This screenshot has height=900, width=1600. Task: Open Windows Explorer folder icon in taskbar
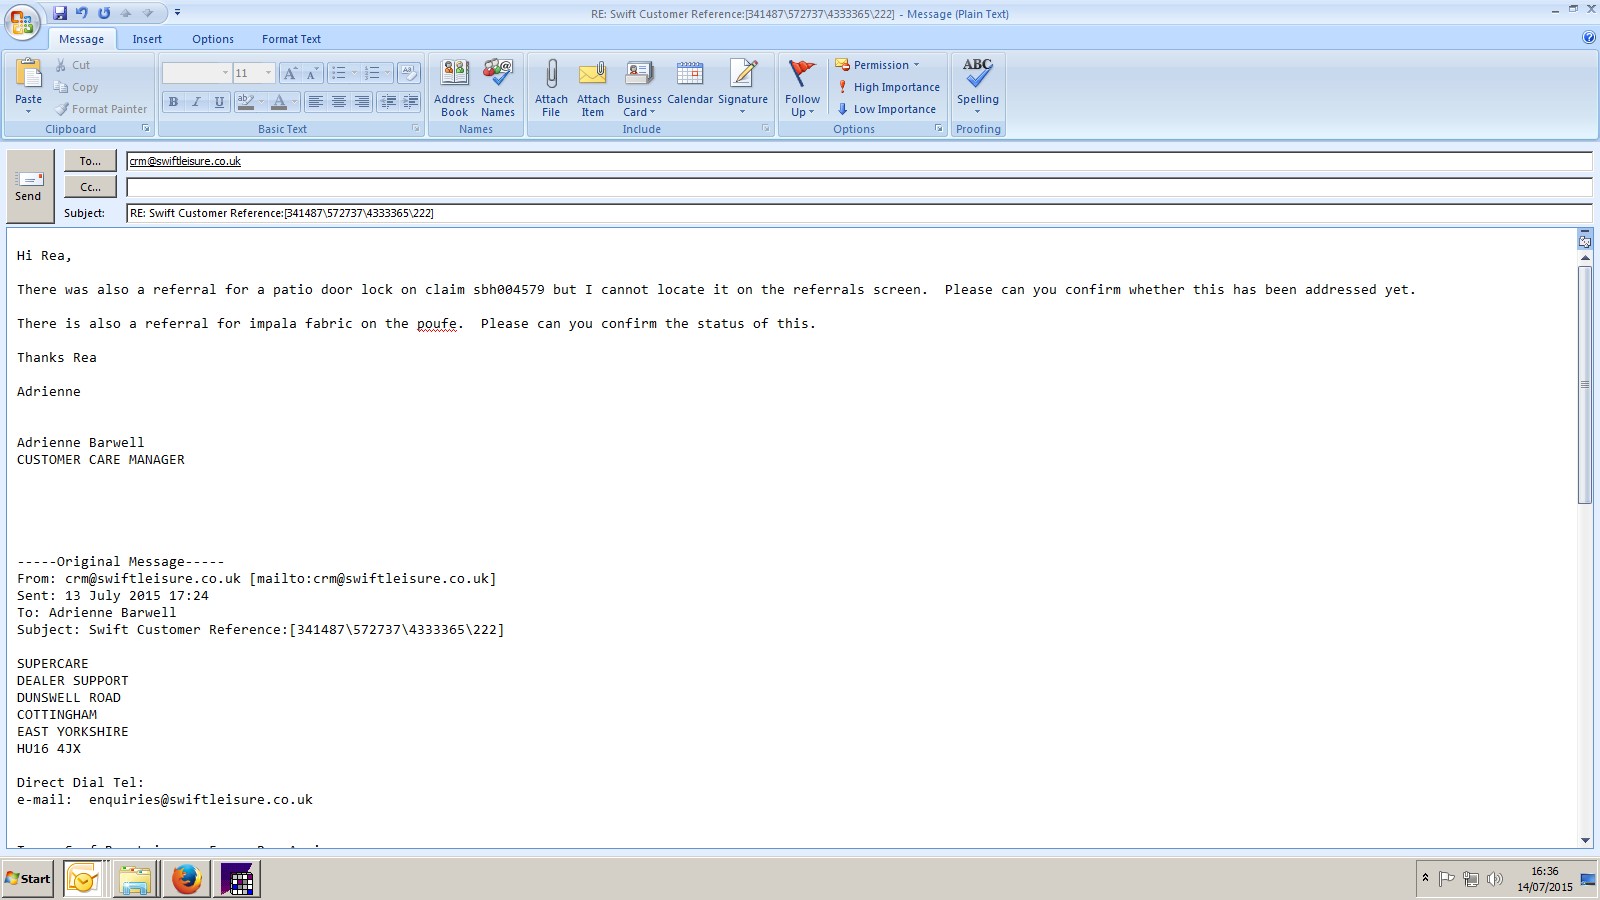pyautogui.click(x=135, y=879)
